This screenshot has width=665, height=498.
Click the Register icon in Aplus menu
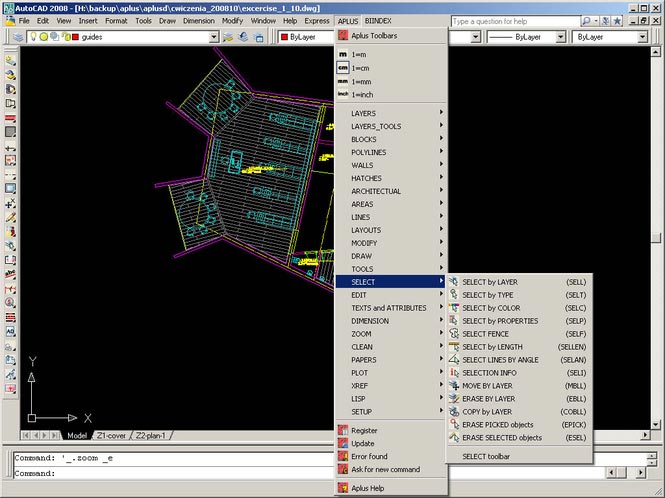[x=342, y=430]
